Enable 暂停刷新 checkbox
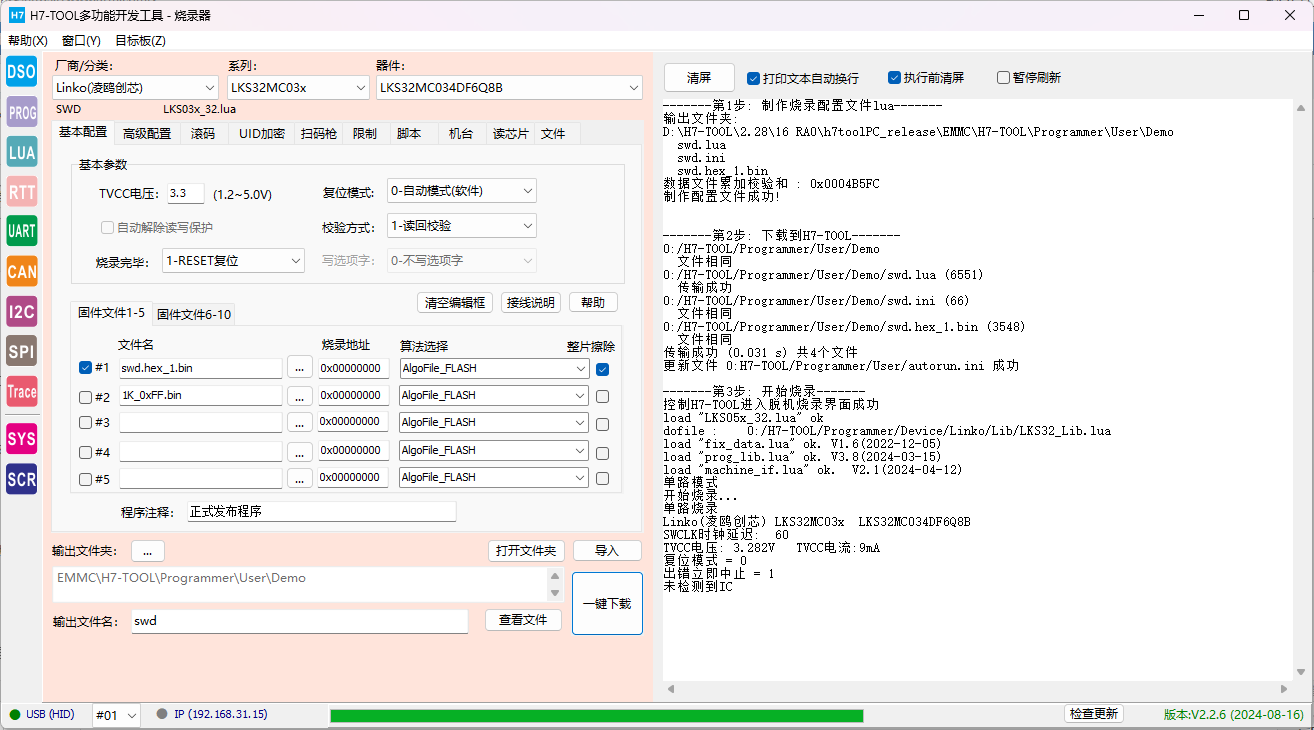This screenshot has width=1314, height=730. pos(1003,77)
